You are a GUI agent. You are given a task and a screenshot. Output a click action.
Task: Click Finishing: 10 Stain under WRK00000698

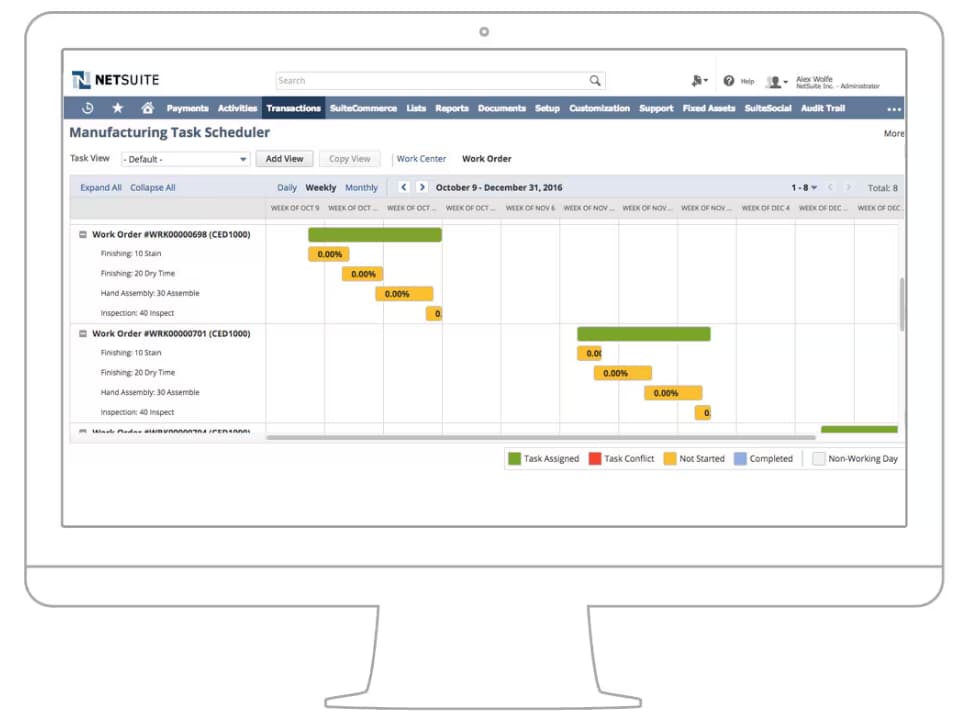131,254
